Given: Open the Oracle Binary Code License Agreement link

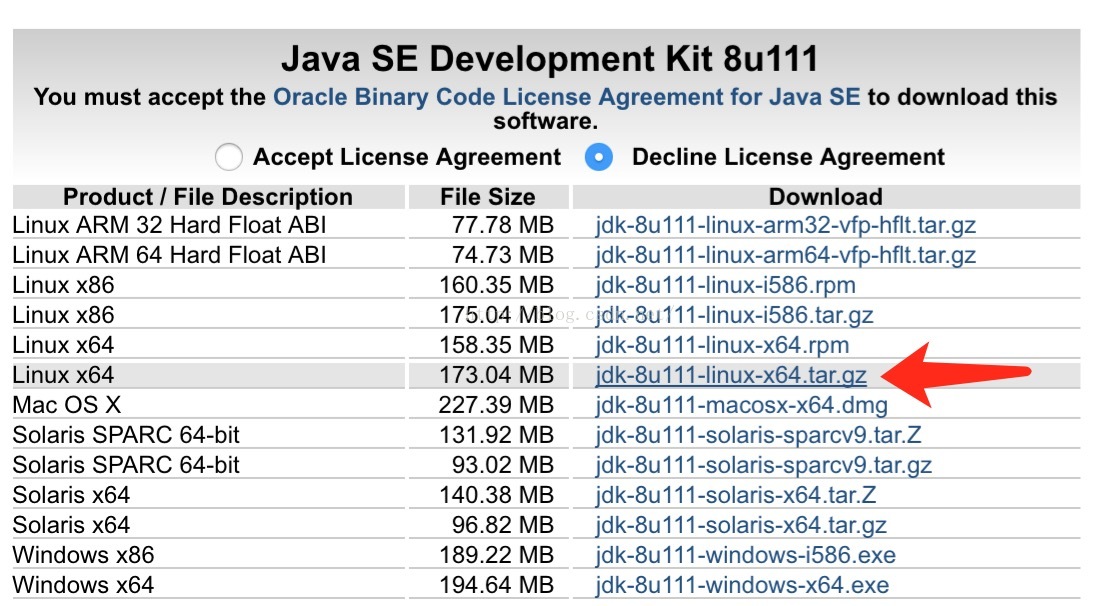Looking at the screenshot, I should click(566, 97).
